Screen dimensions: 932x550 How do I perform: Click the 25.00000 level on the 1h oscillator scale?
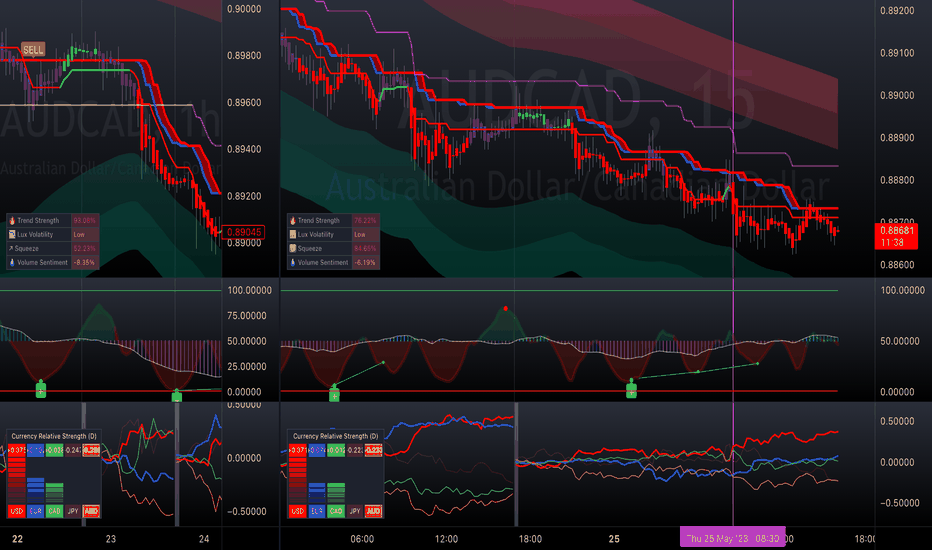[x=249, y=366]
